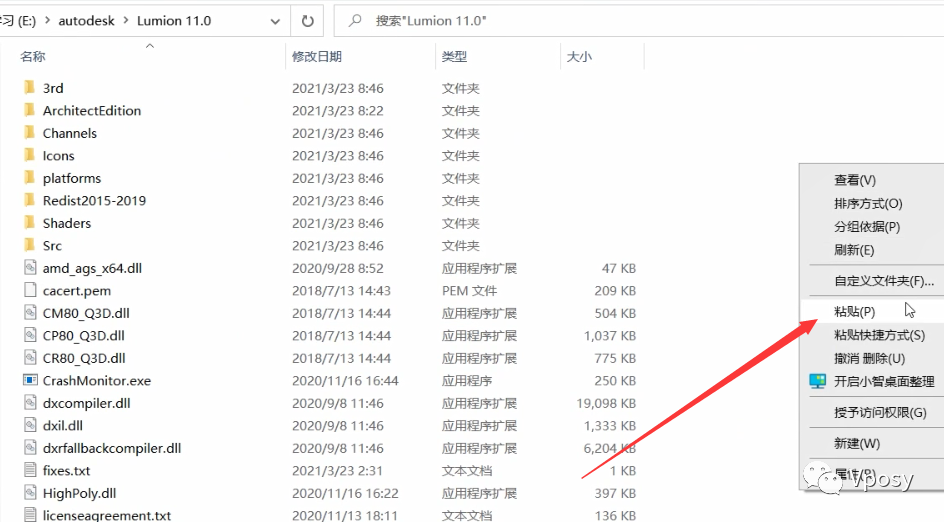Select the file name licenseagreement.txt
The width and height of the screenshot is (944, 522).
[x=107, y=515]
